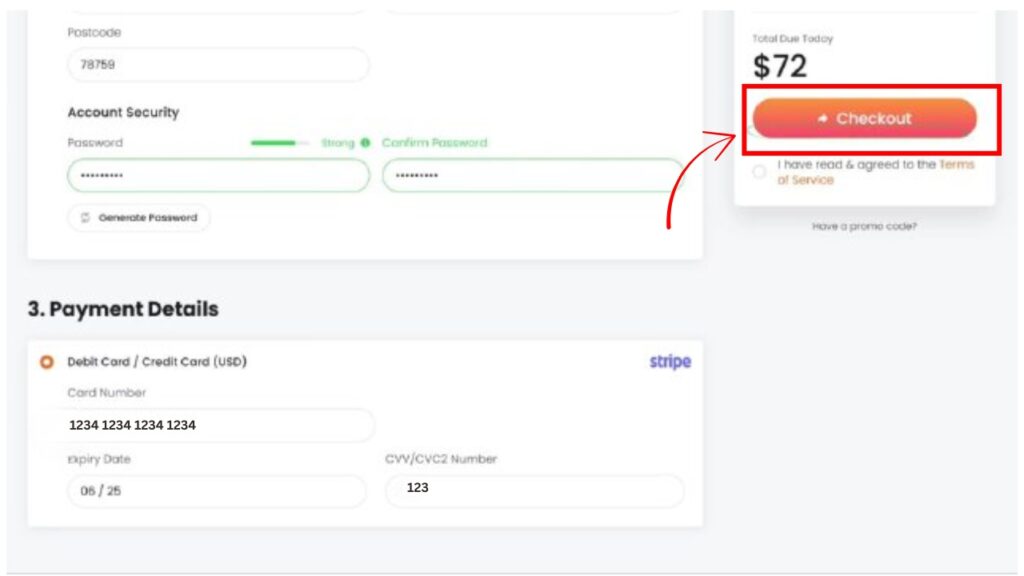Screen dimensions: 1024x576
Task: Click the Stripe logo
Action: pyautogui.click(x=670, y=362)
